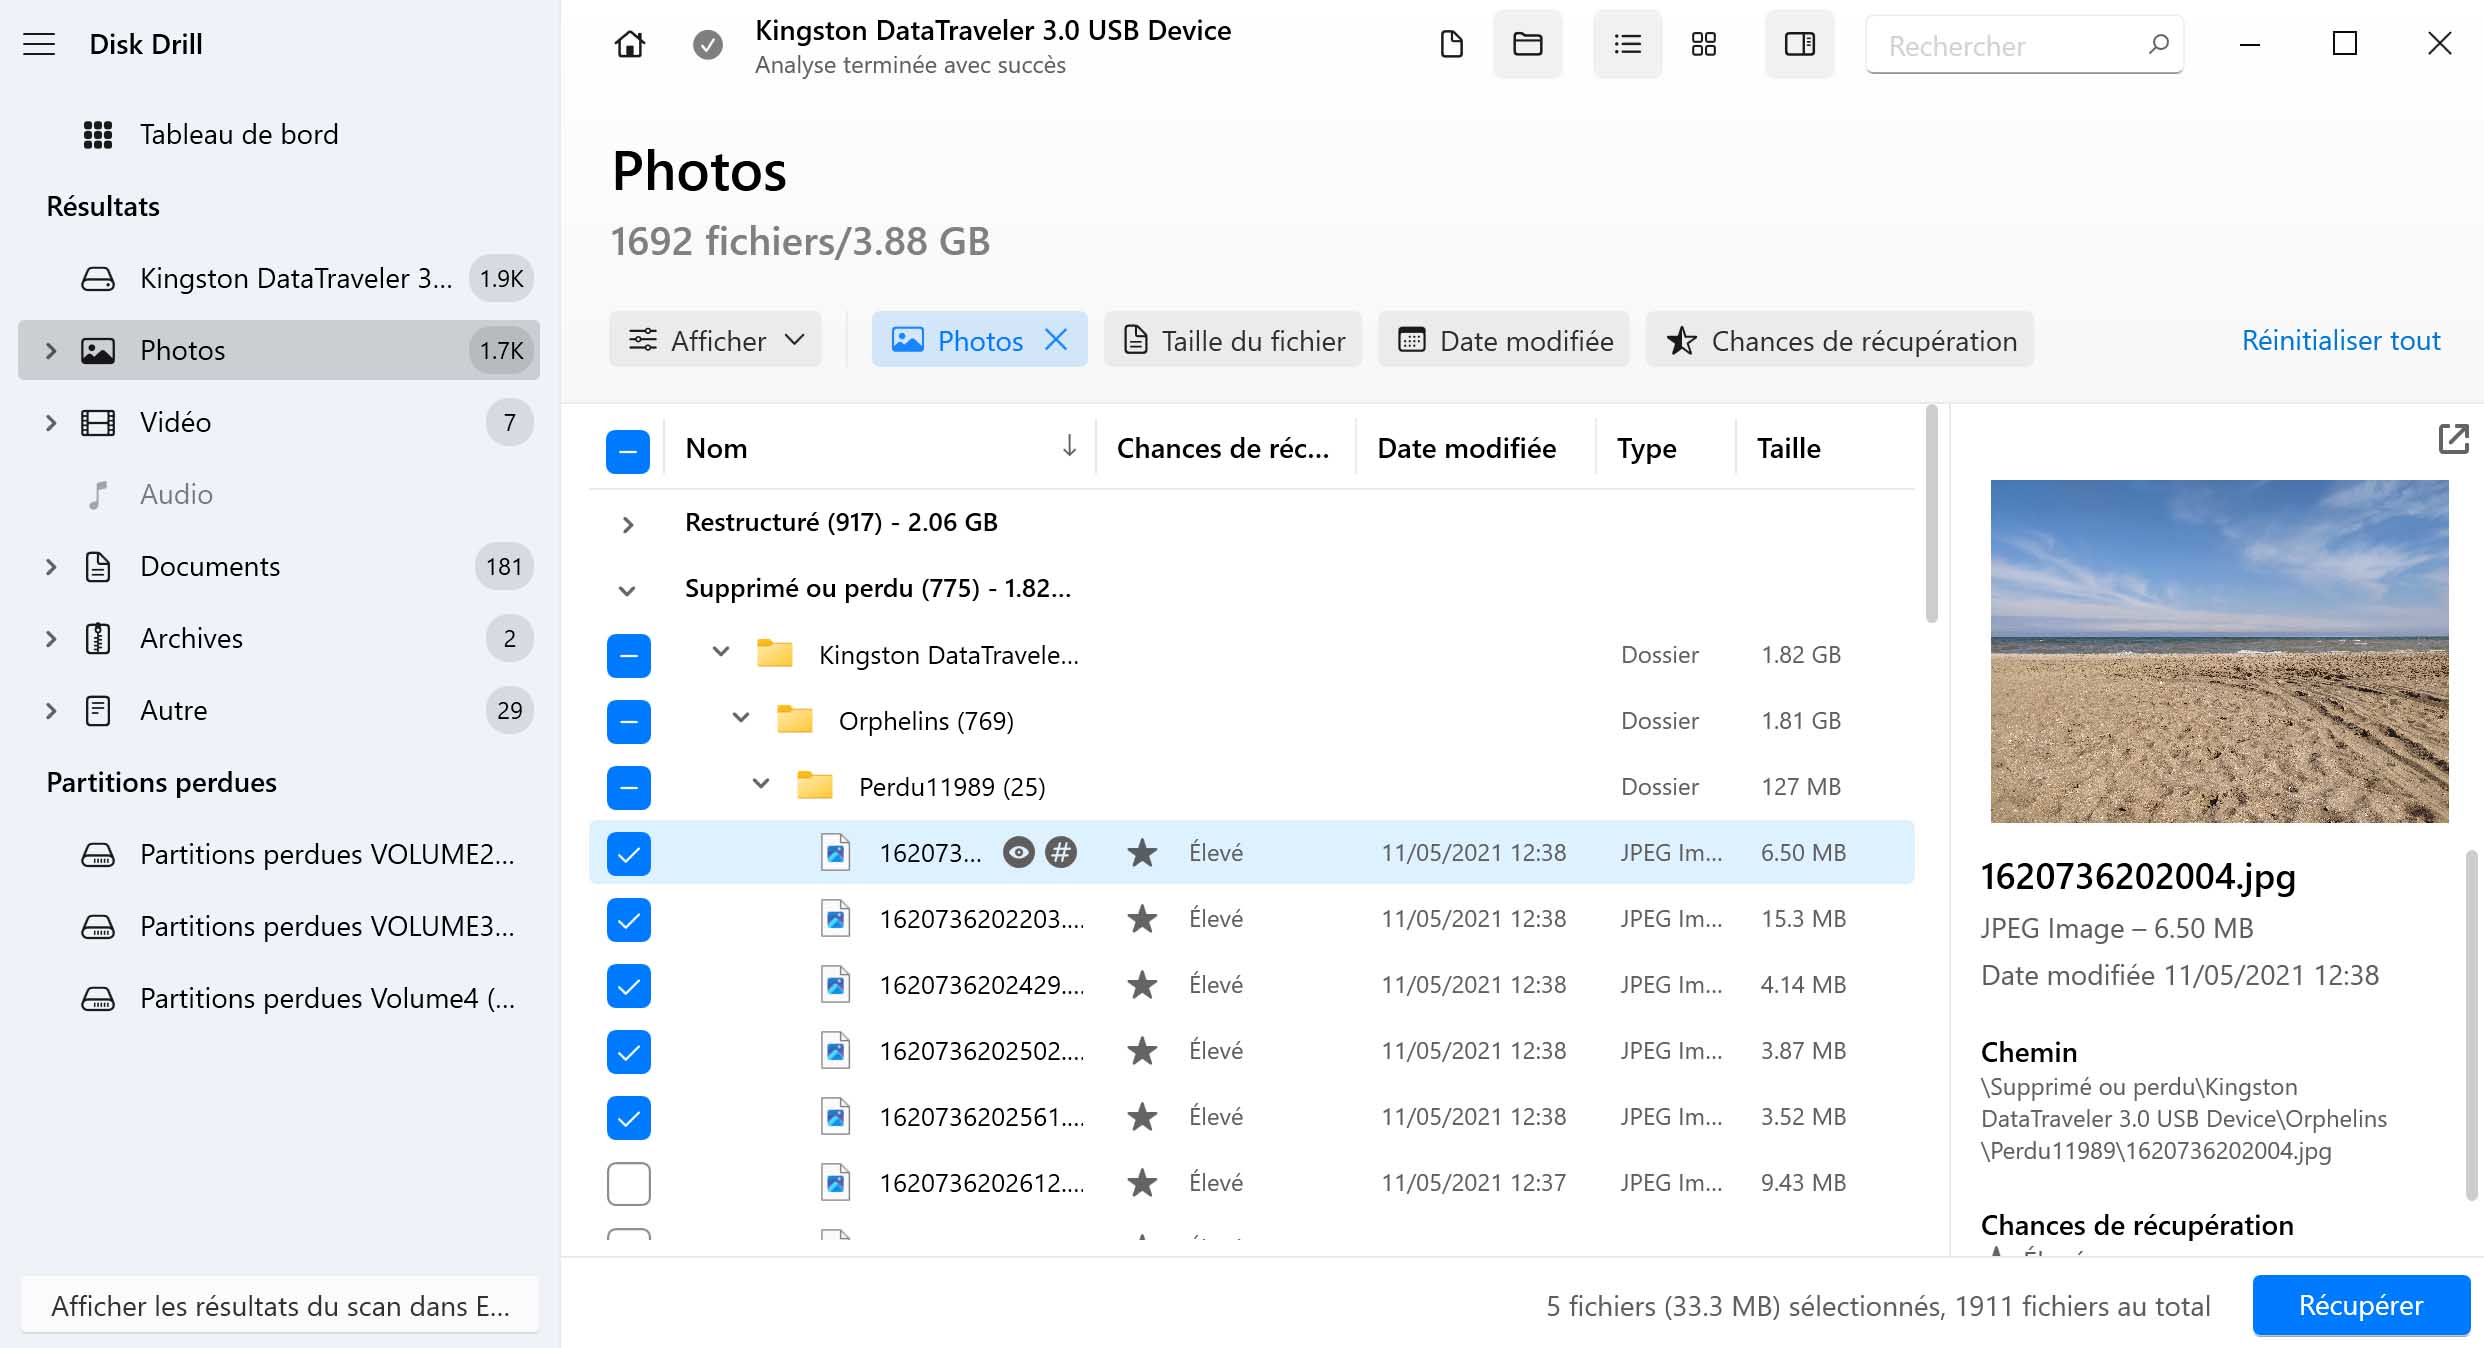Image resolution: width=2484 pixels, height=1348 pixels.
Task: Click the scan complete checkmark status icon
Action: 708,44
